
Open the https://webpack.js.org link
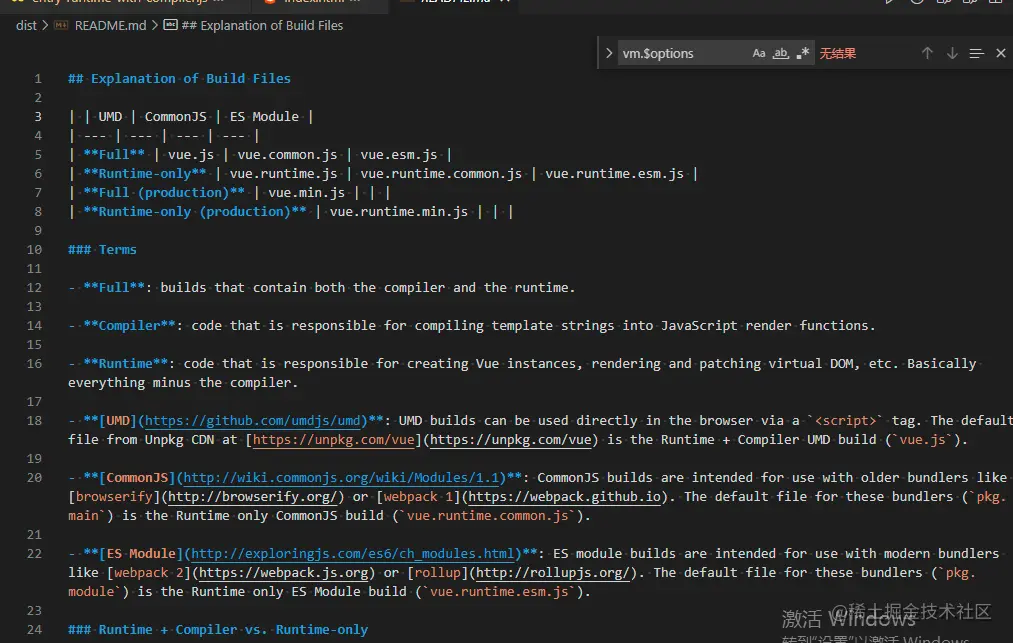(284, 573)
